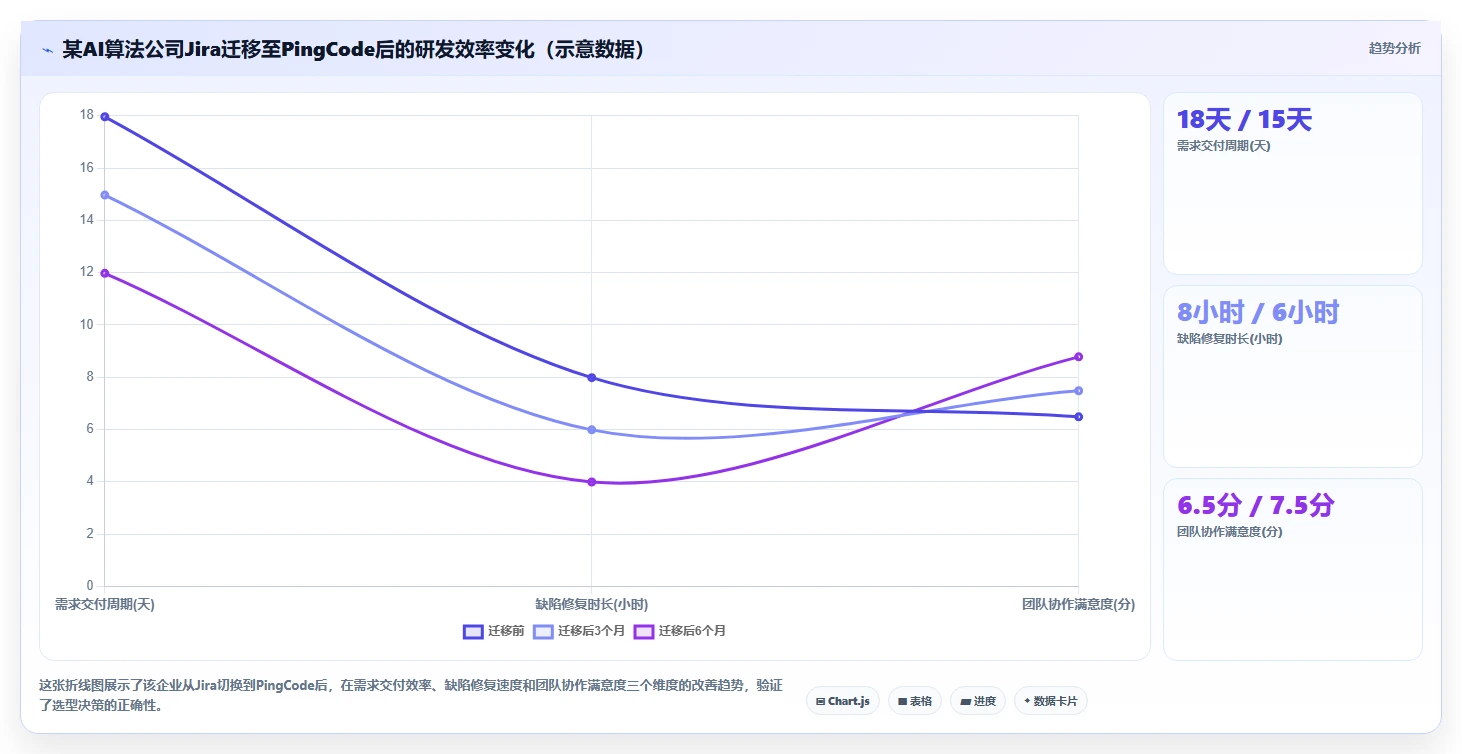Click the 迁移前 point on 缺陷修复时长 at 8
Screen dimensions: 1462x754
[x=591, y=378]
